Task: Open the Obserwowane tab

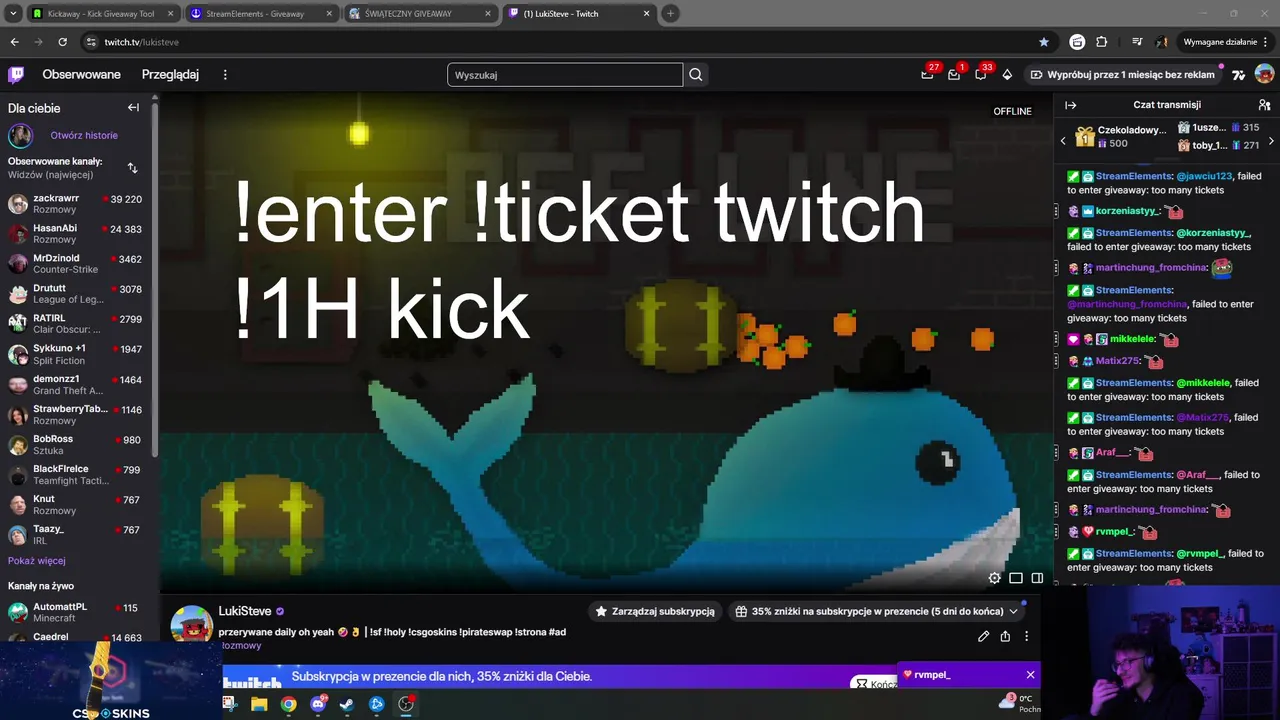Action: [81, 74]
